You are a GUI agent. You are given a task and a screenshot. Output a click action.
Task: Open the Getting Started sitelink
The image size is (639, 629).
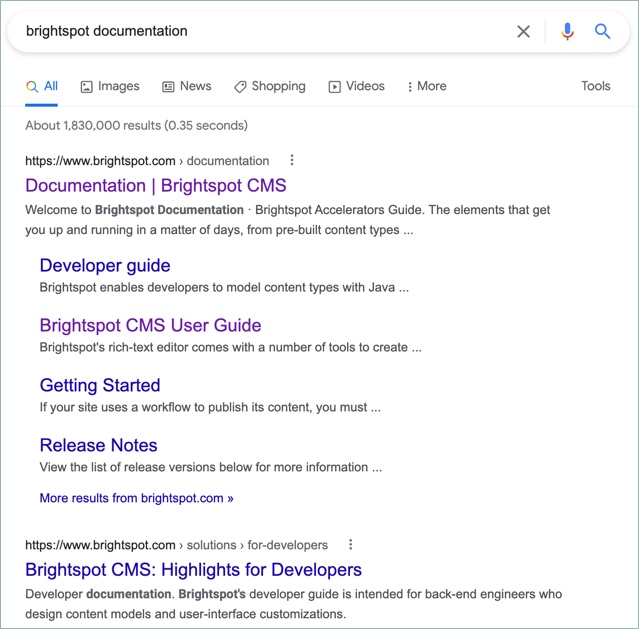100,385
